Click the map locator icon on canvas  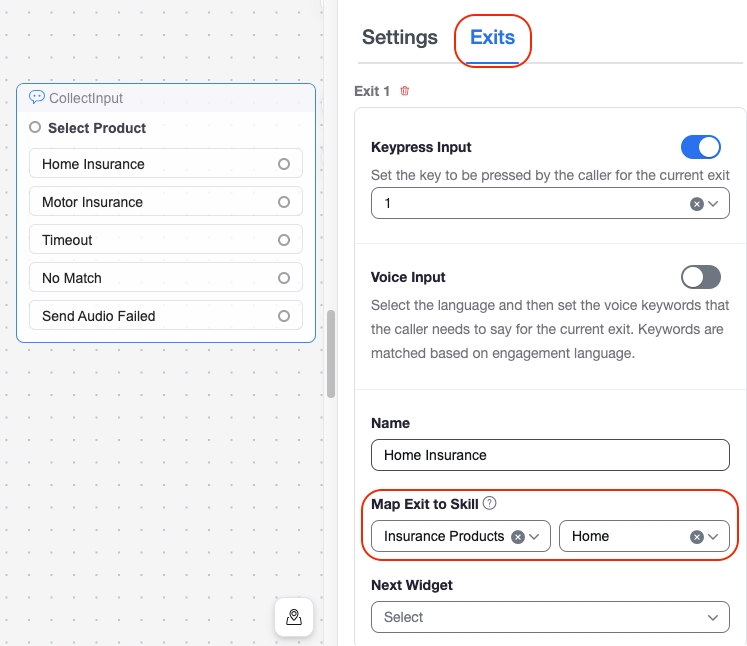point(294,617)
